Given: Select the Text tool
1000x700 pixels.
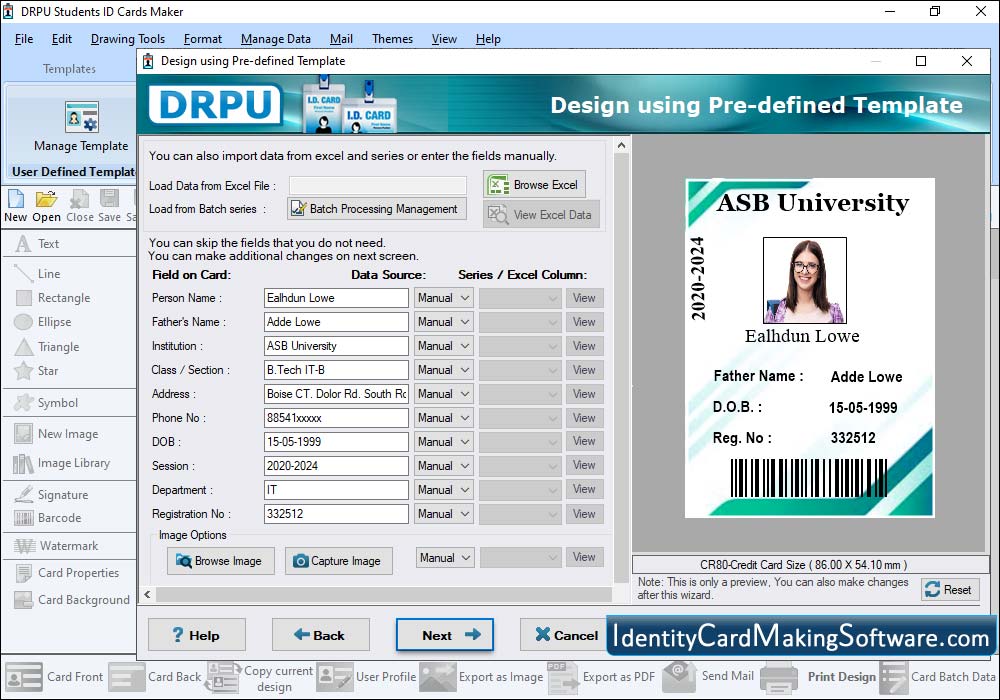Looking at the screenshot, I should click(36, 244).
